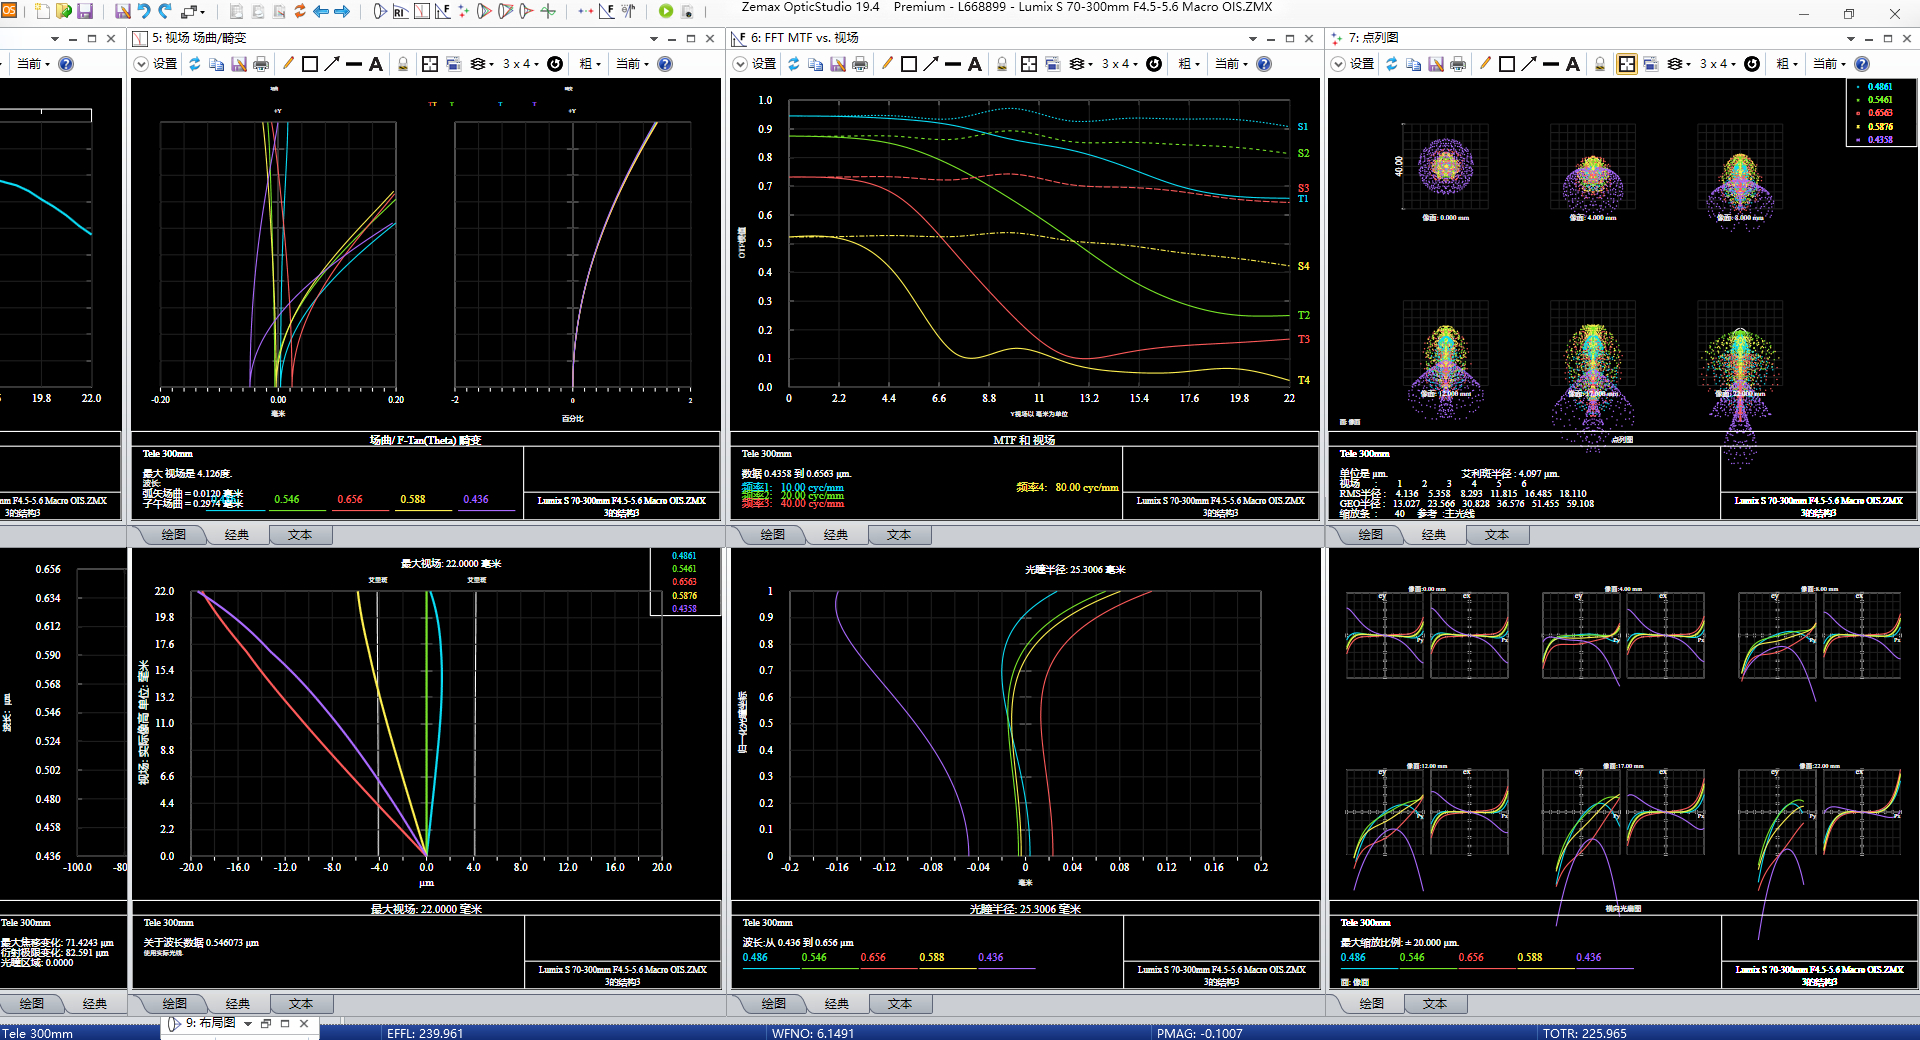This screenshot has width=1920, height=1040.
Task: Open the window 7 title bar dropdown arrow
Action: (x=1851, y=39)
